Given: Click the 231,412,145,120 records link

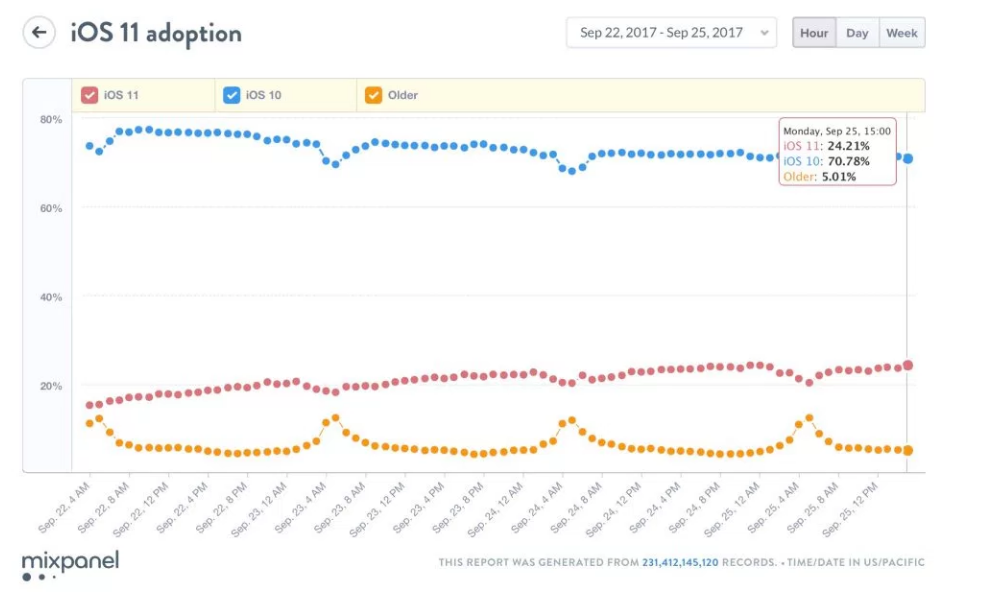Looking at the screenshot, I should click(680, 562).
